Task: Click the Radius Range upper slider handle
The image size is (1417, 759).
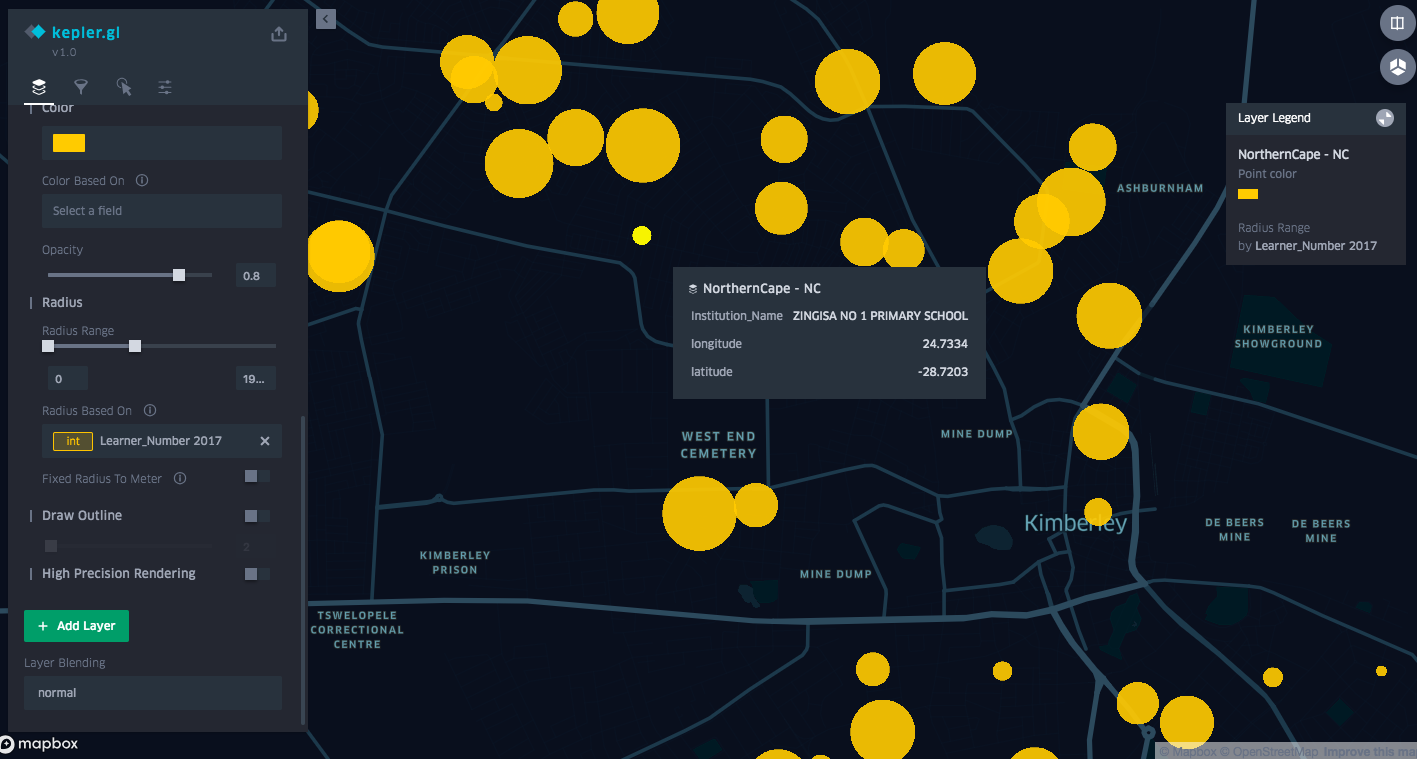Action: (135, 346)
